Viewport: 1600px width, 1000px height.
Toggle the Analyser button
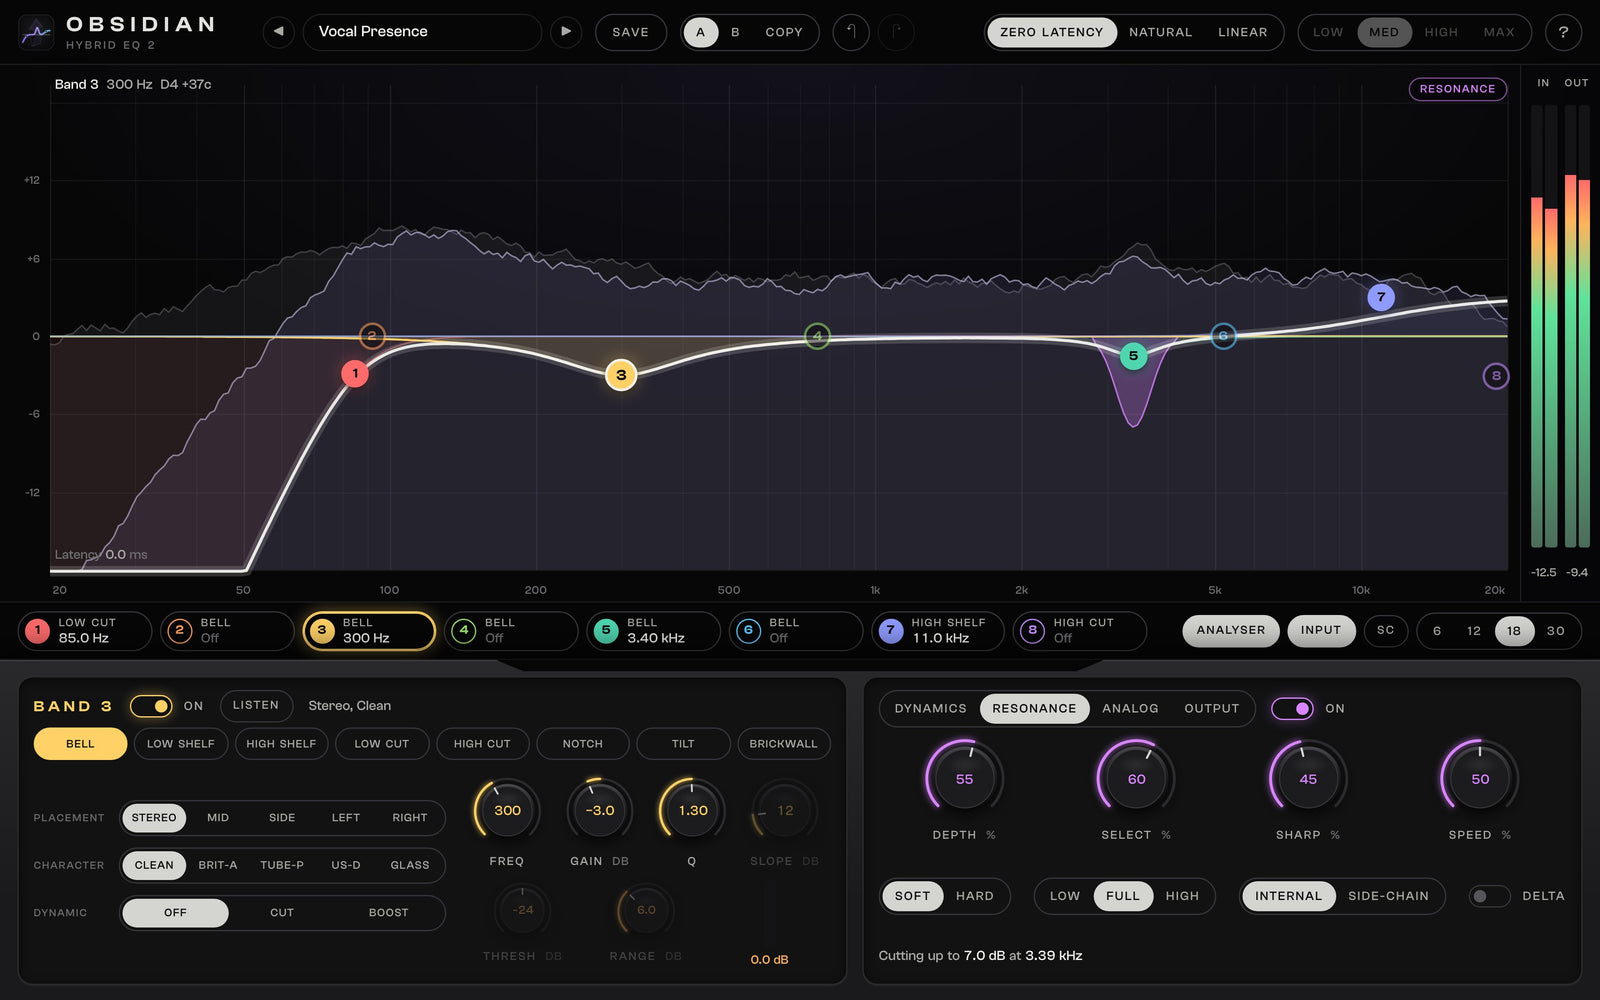click(x=1231, y=631)
